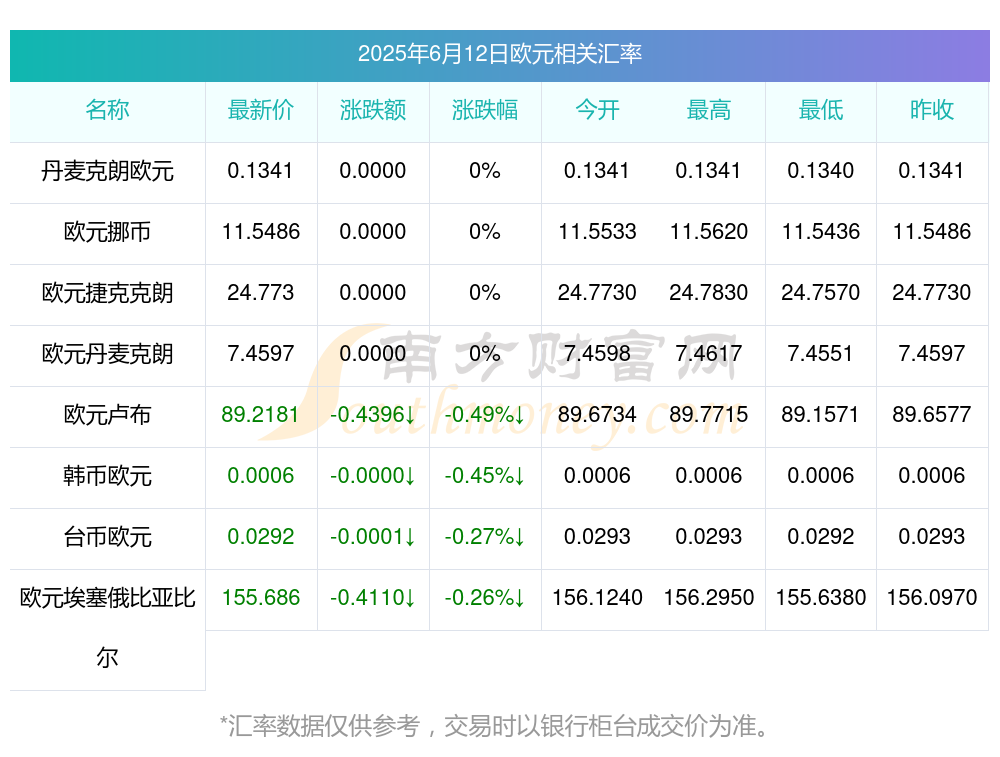Select latest price 155.686 in green
Viewport: 1000px width, 757px height.
click(x=261, y=598)
